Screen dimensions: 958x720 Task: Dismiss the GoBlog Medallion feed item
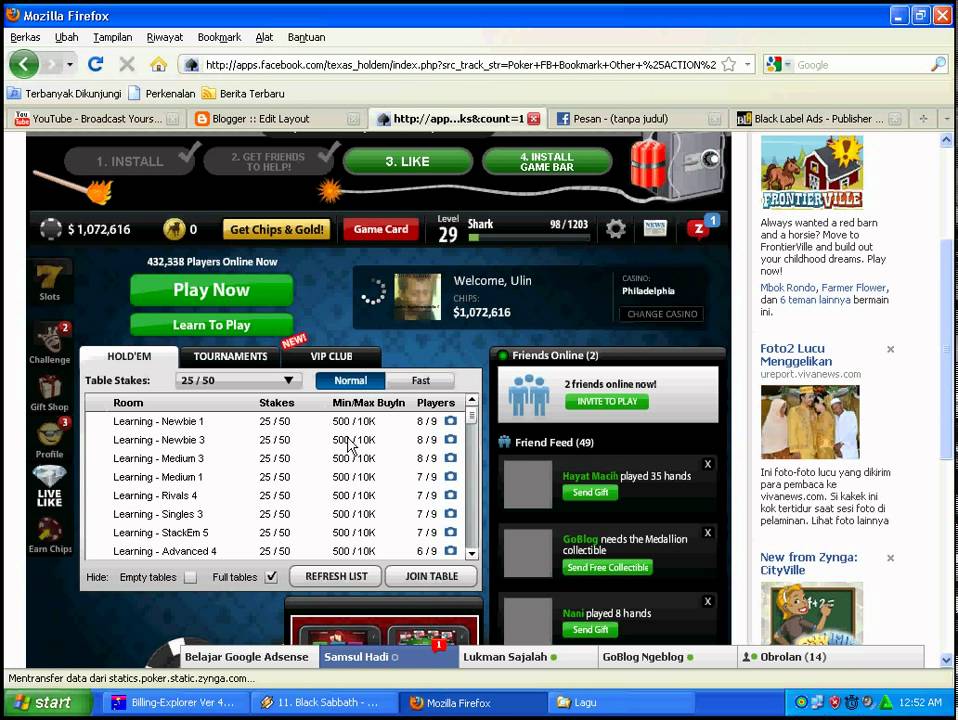(x=708, y=532)
